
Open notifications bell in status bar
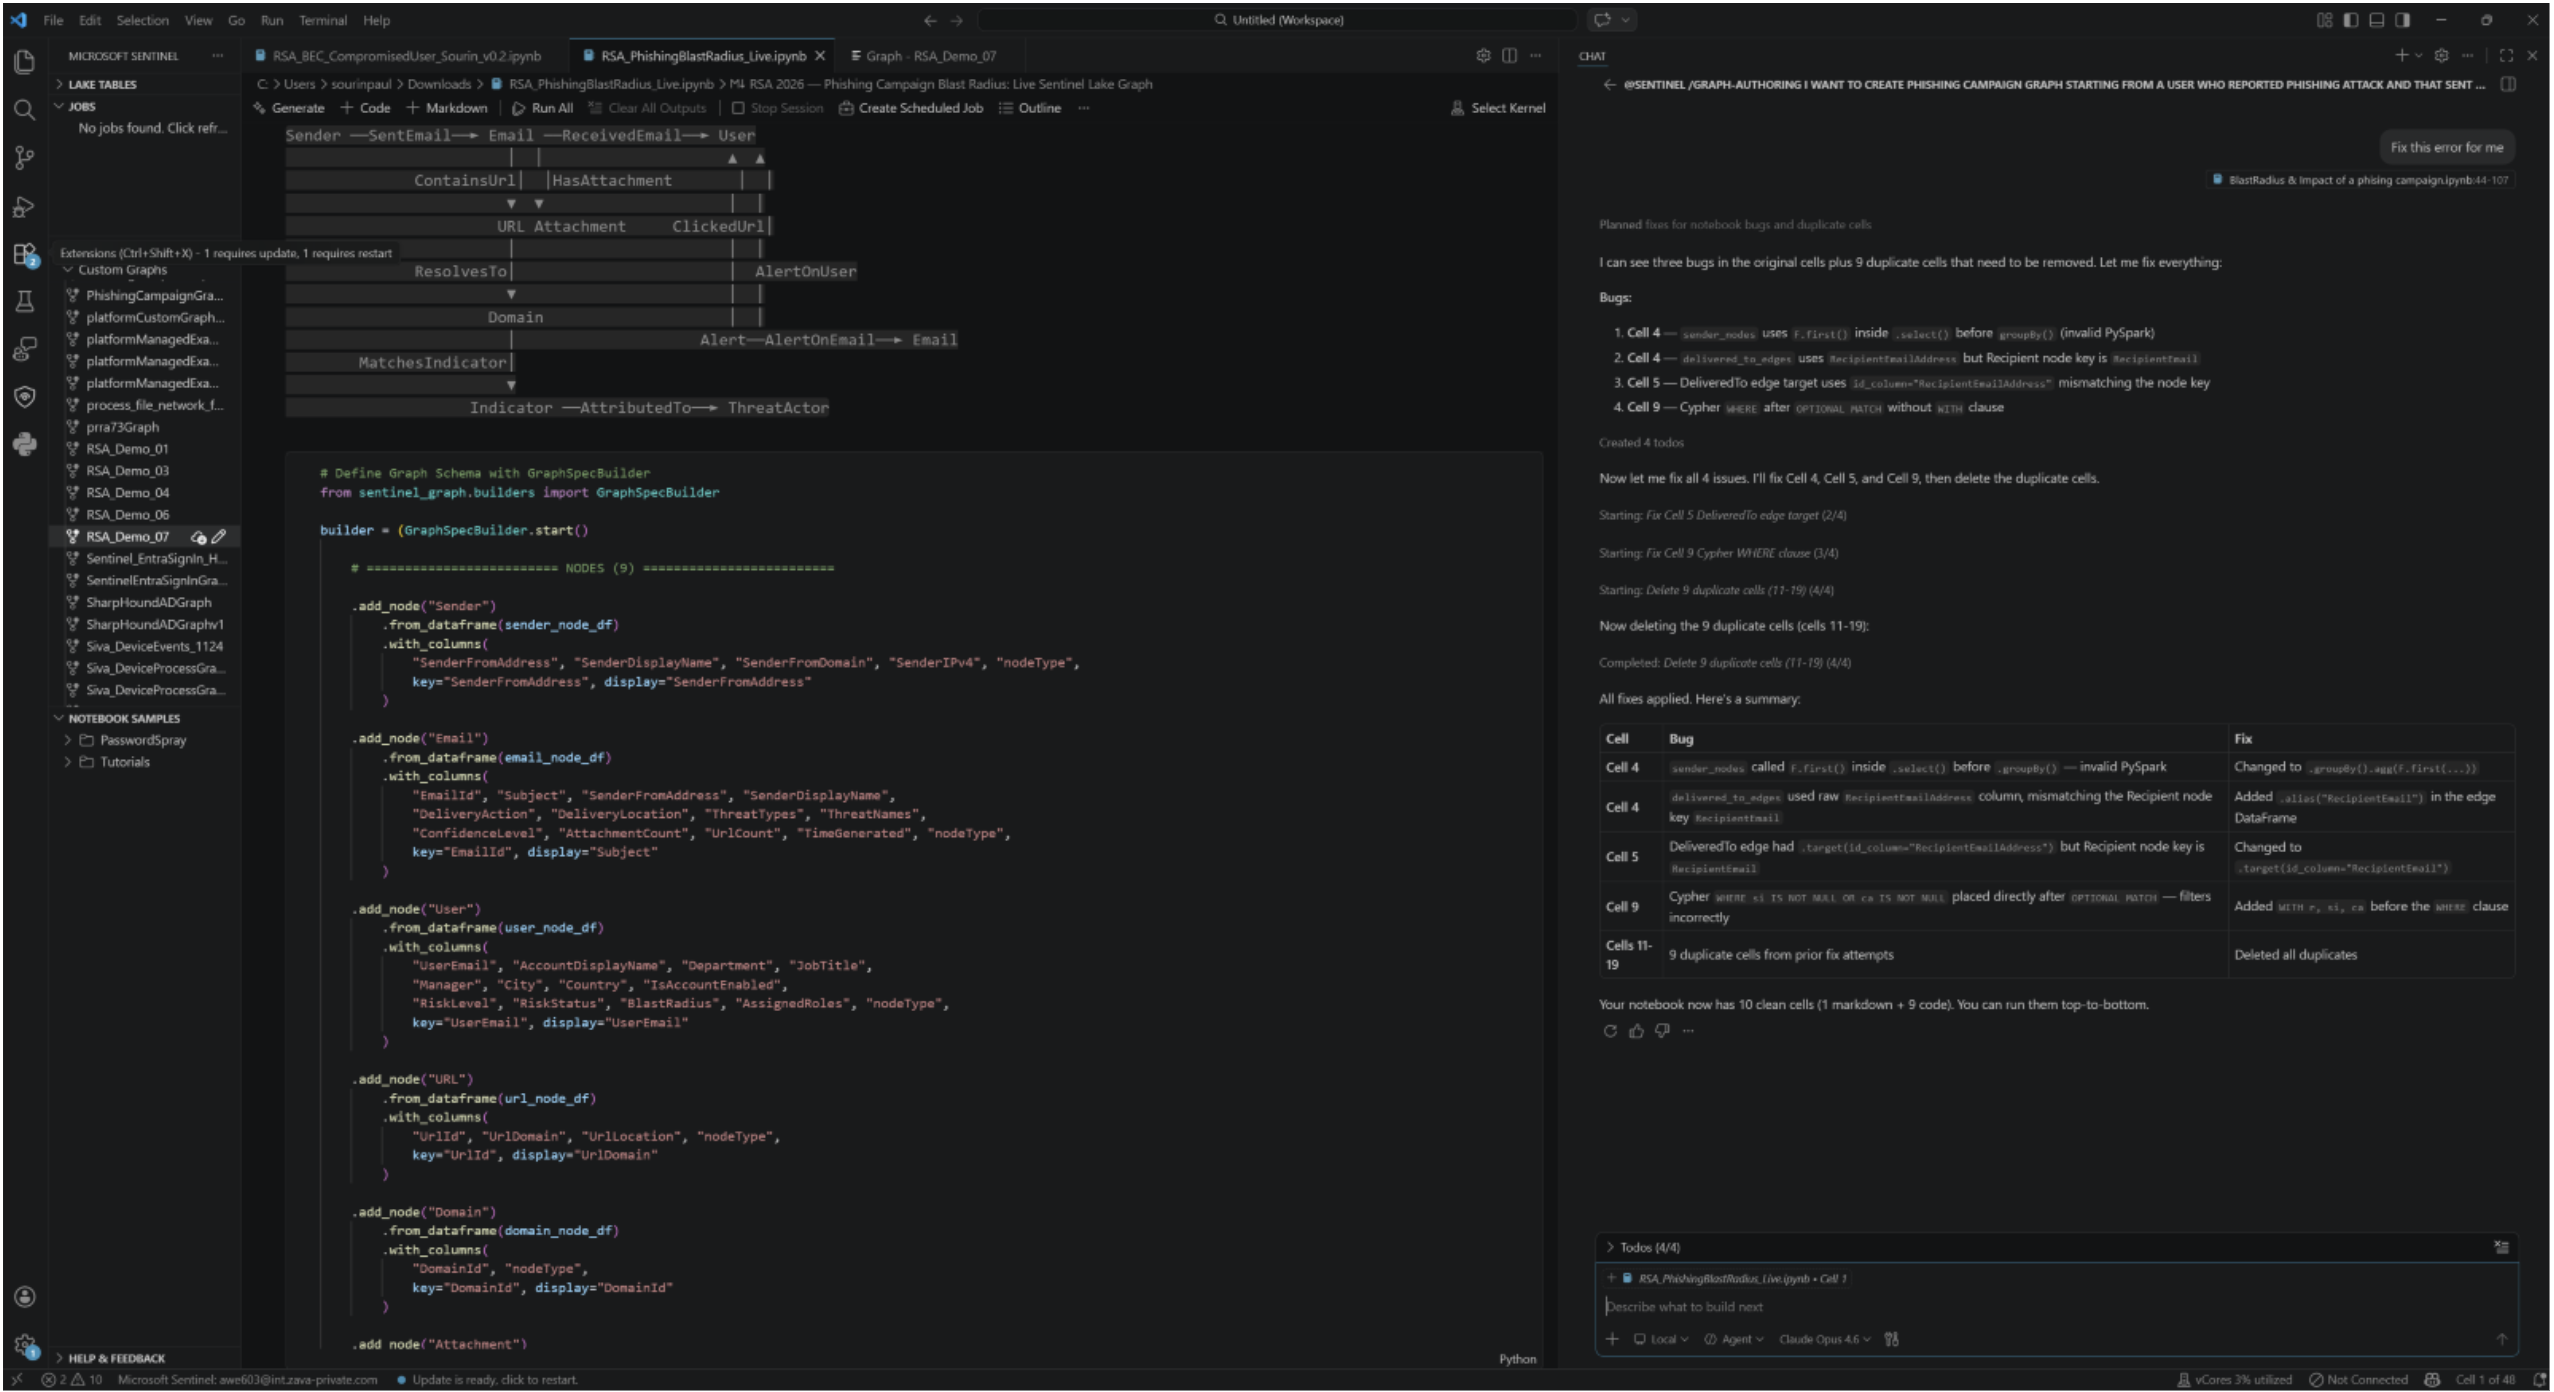pos(2539,1380)
